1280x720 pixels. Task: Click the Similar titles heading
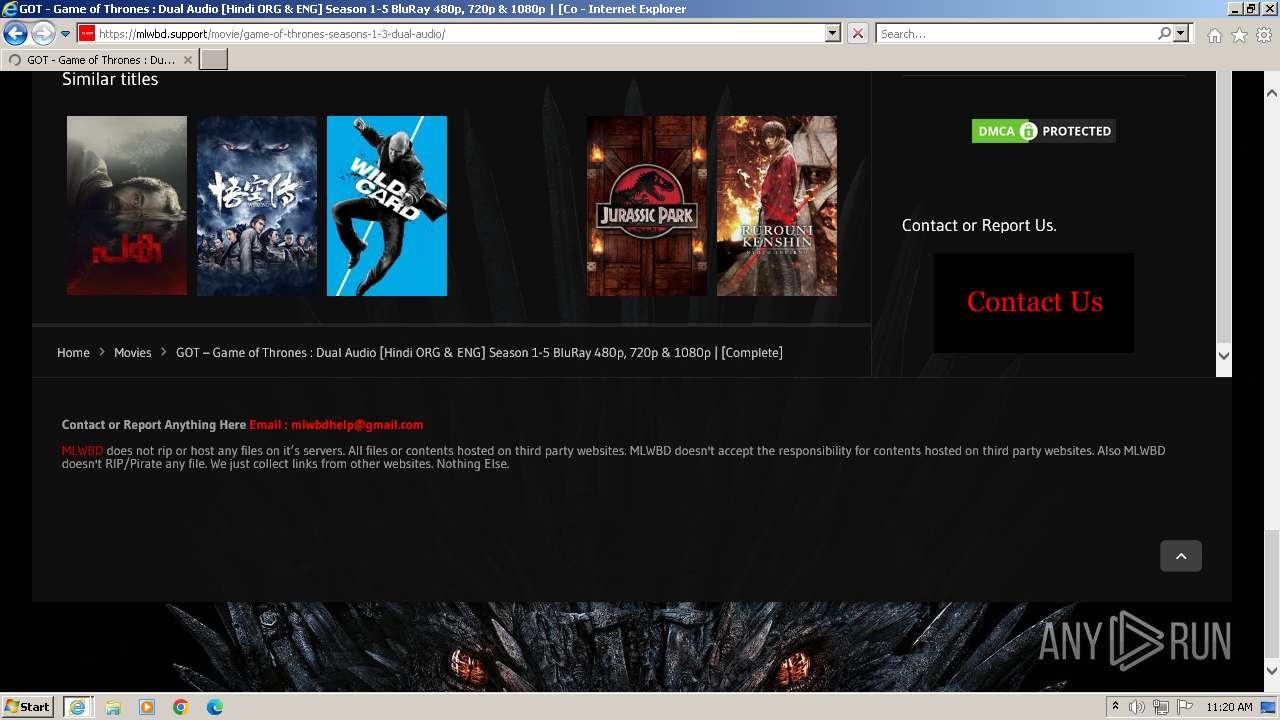pyautogui.click(x=110, y=80)
